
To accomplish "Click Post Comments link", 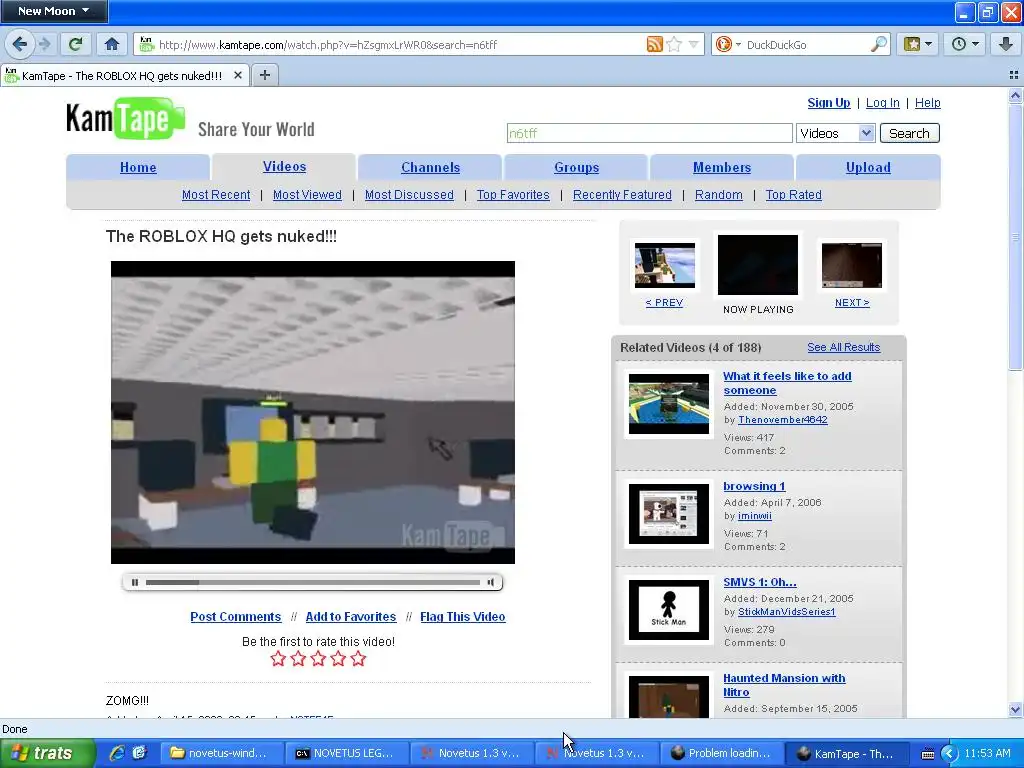I will [x=236, y=616].
